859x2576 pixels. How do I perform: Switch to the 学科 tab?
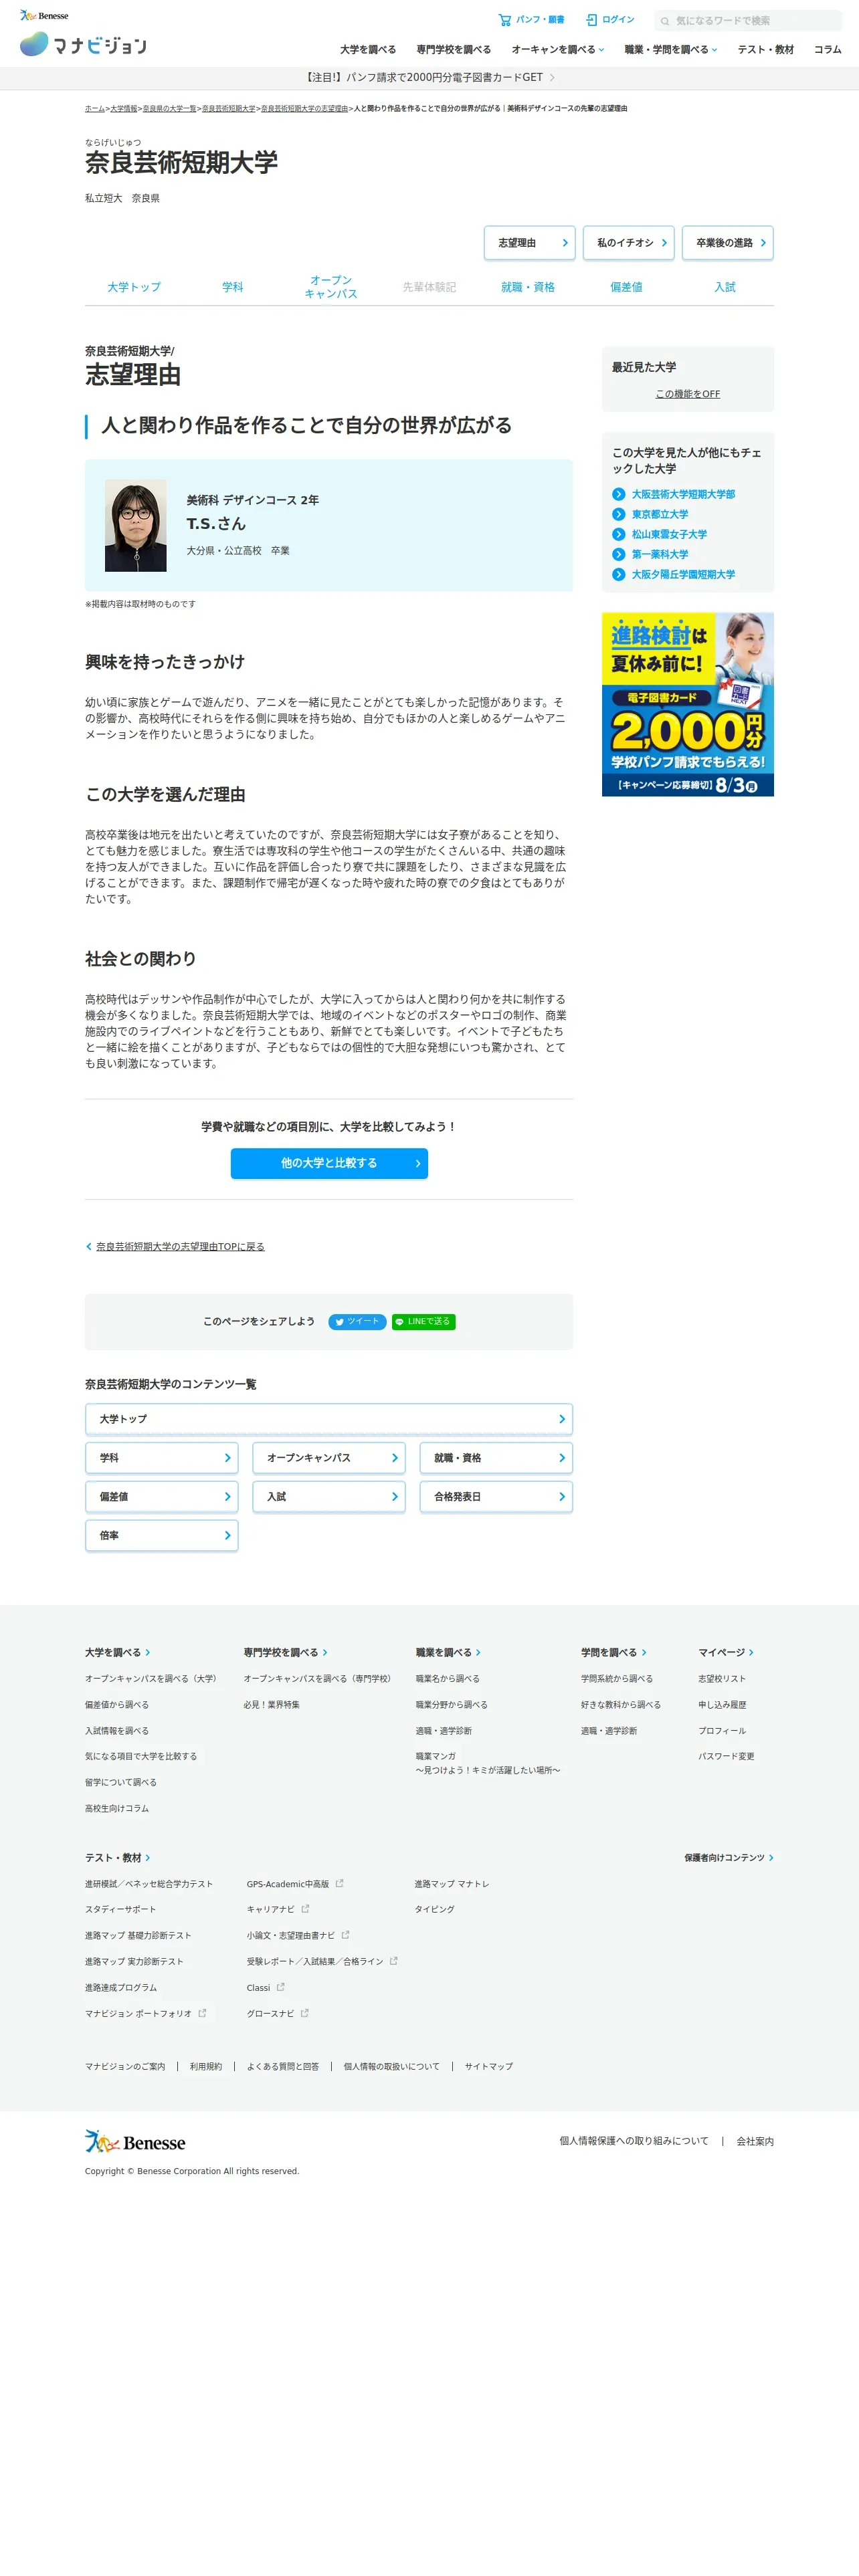233,287
